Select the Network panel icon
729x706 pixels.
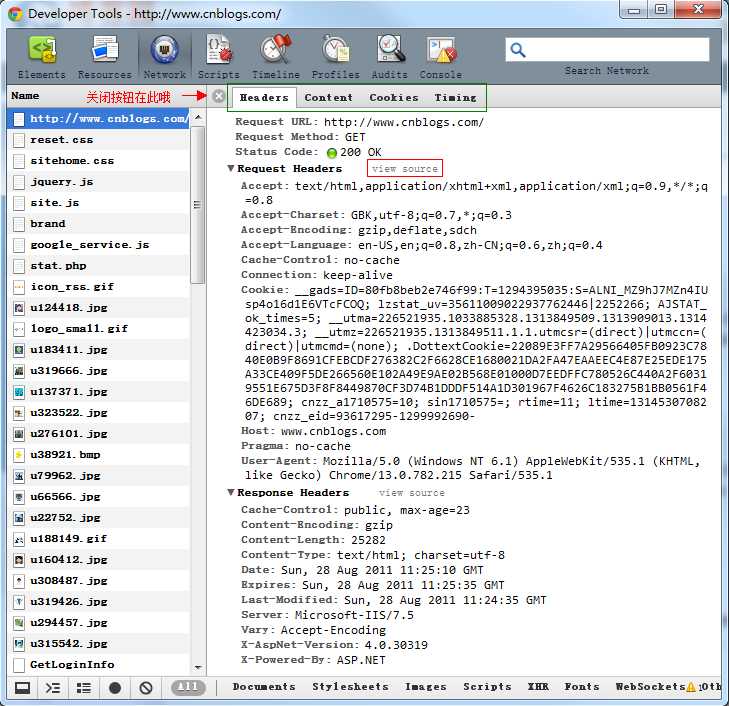tap(164, 50)
